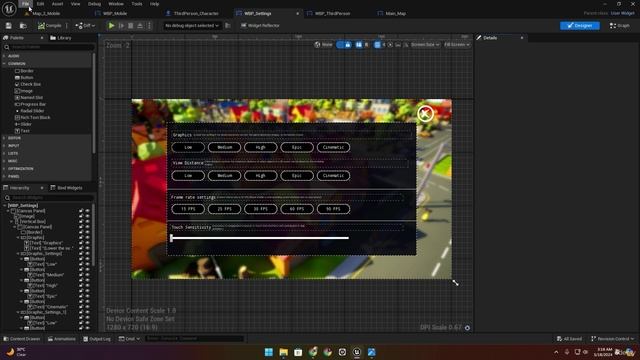Click the hierarchy Search Widgets field
The width and height of the screenshot is (640, 360).
[x=49, y=198]
